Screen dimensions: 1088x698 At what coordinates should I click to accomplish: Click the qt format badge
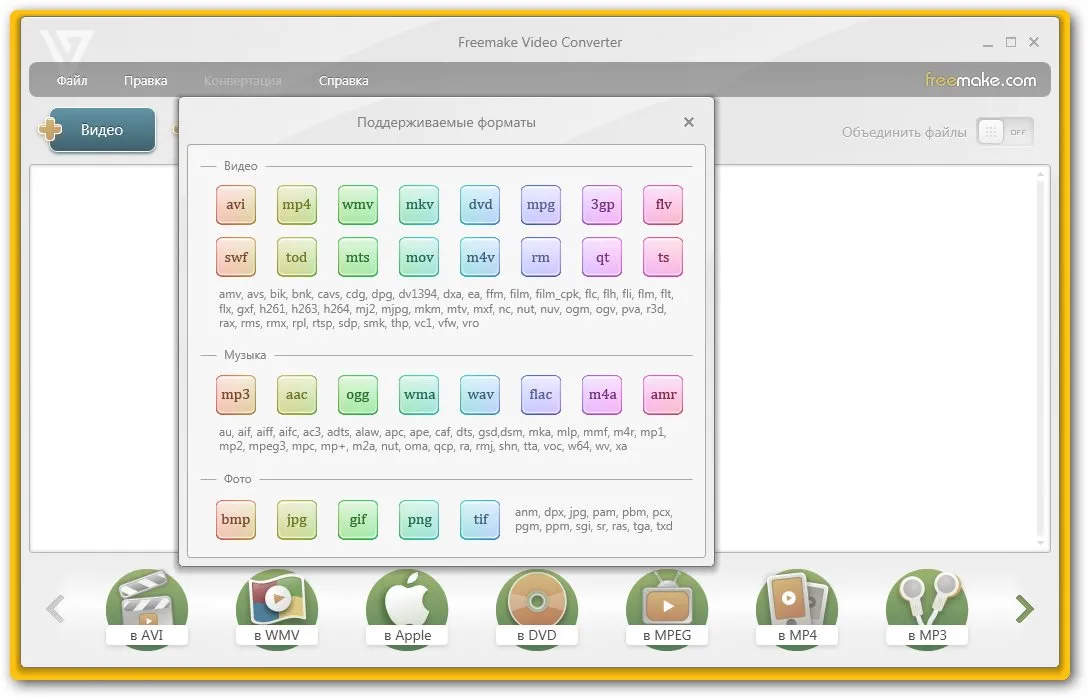[602, 257]
